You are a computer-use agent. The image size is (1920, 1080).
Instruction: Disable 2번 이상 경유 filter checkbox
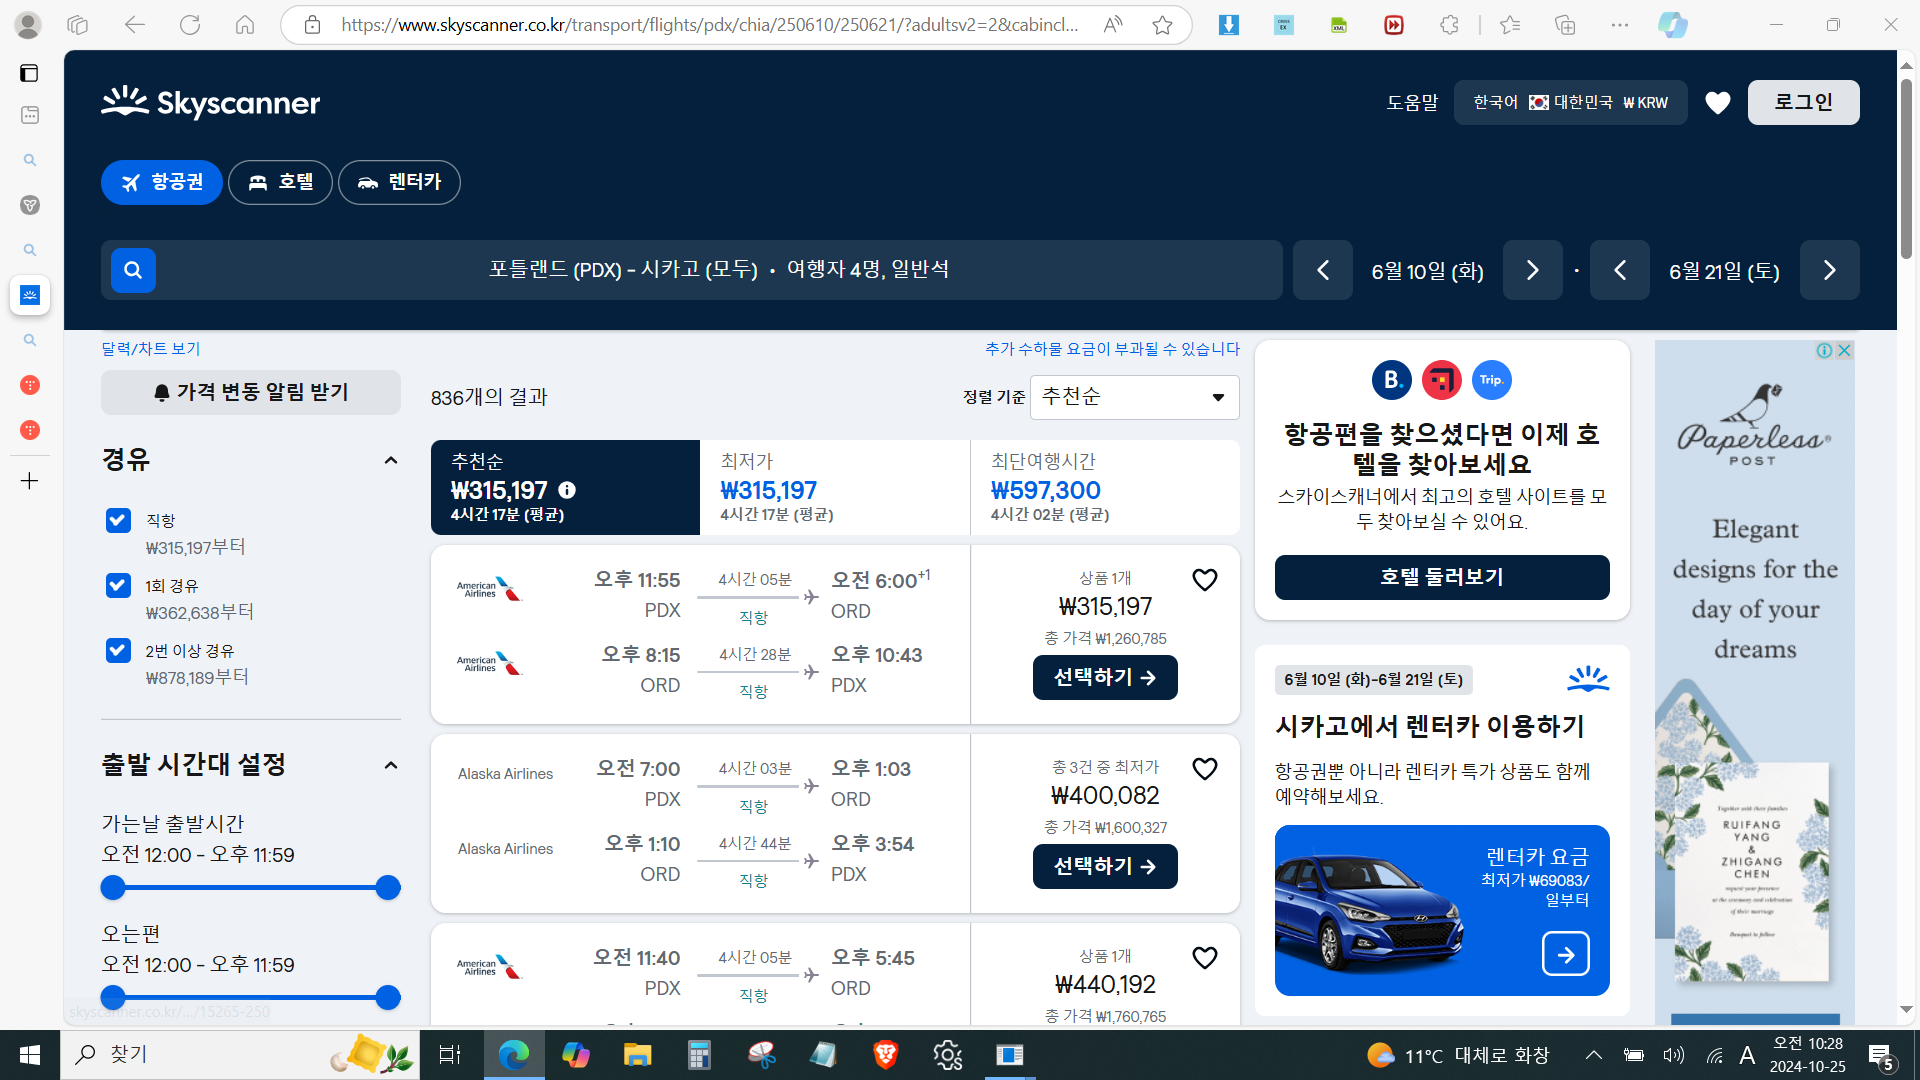pos(118,650)
